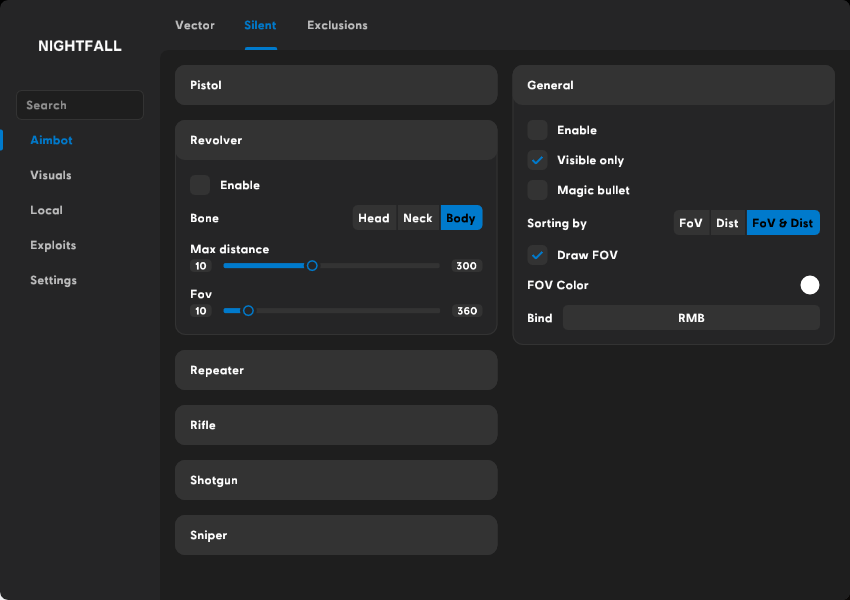This screenshot has width=850, height=600.
Task: Open the FOV Color picker
Action: pos(810,285)
